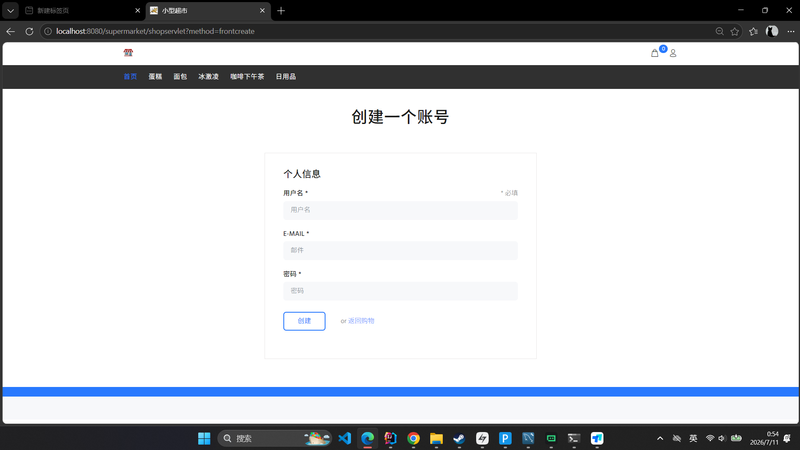
Task: Click the browser address bar URL
Action: [155, 32]
